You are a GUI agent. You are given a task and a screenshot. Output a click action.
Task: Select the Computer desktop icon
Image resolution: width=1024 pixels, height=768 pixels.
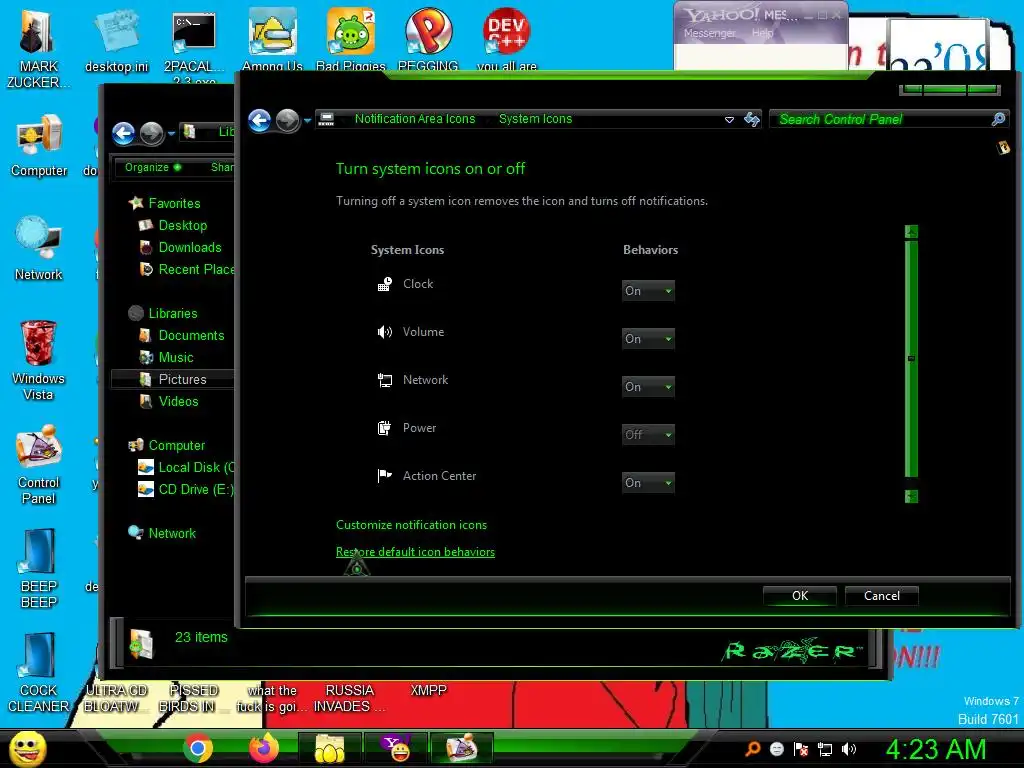(x=39, y=145)
